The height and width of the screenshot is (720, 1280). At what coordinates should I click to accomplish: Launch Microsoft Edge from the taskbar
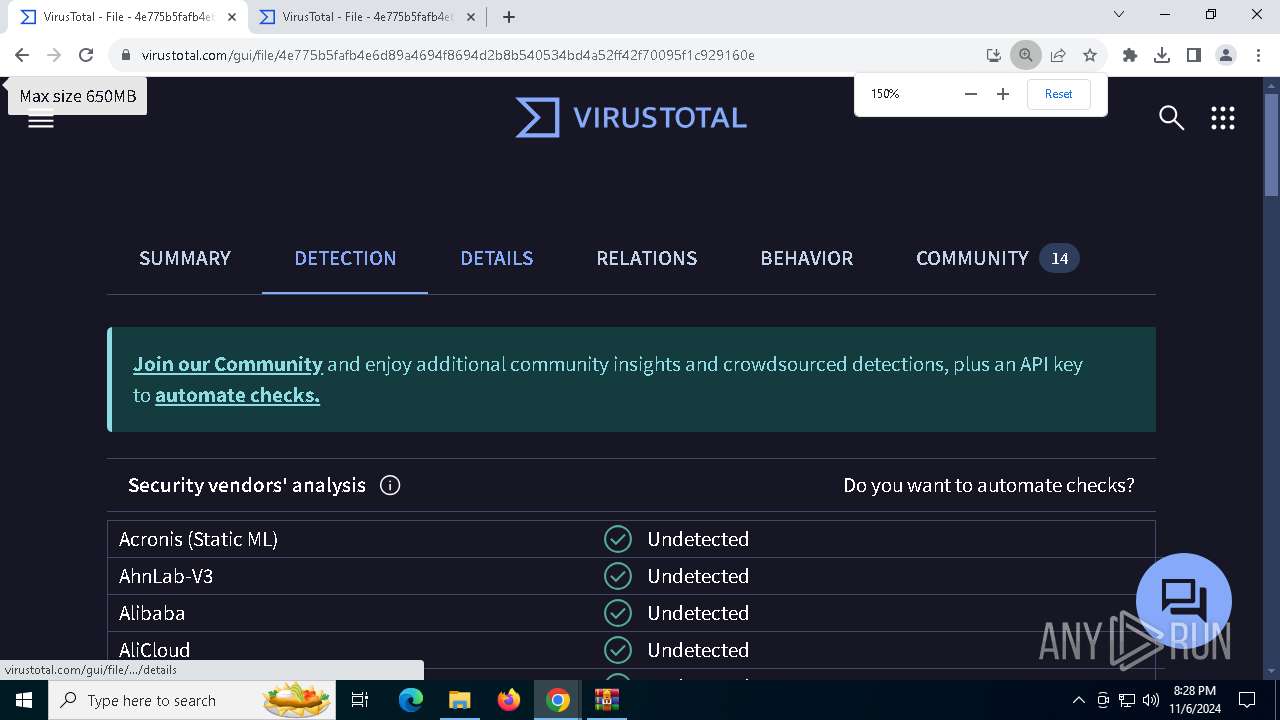(411, 700)
